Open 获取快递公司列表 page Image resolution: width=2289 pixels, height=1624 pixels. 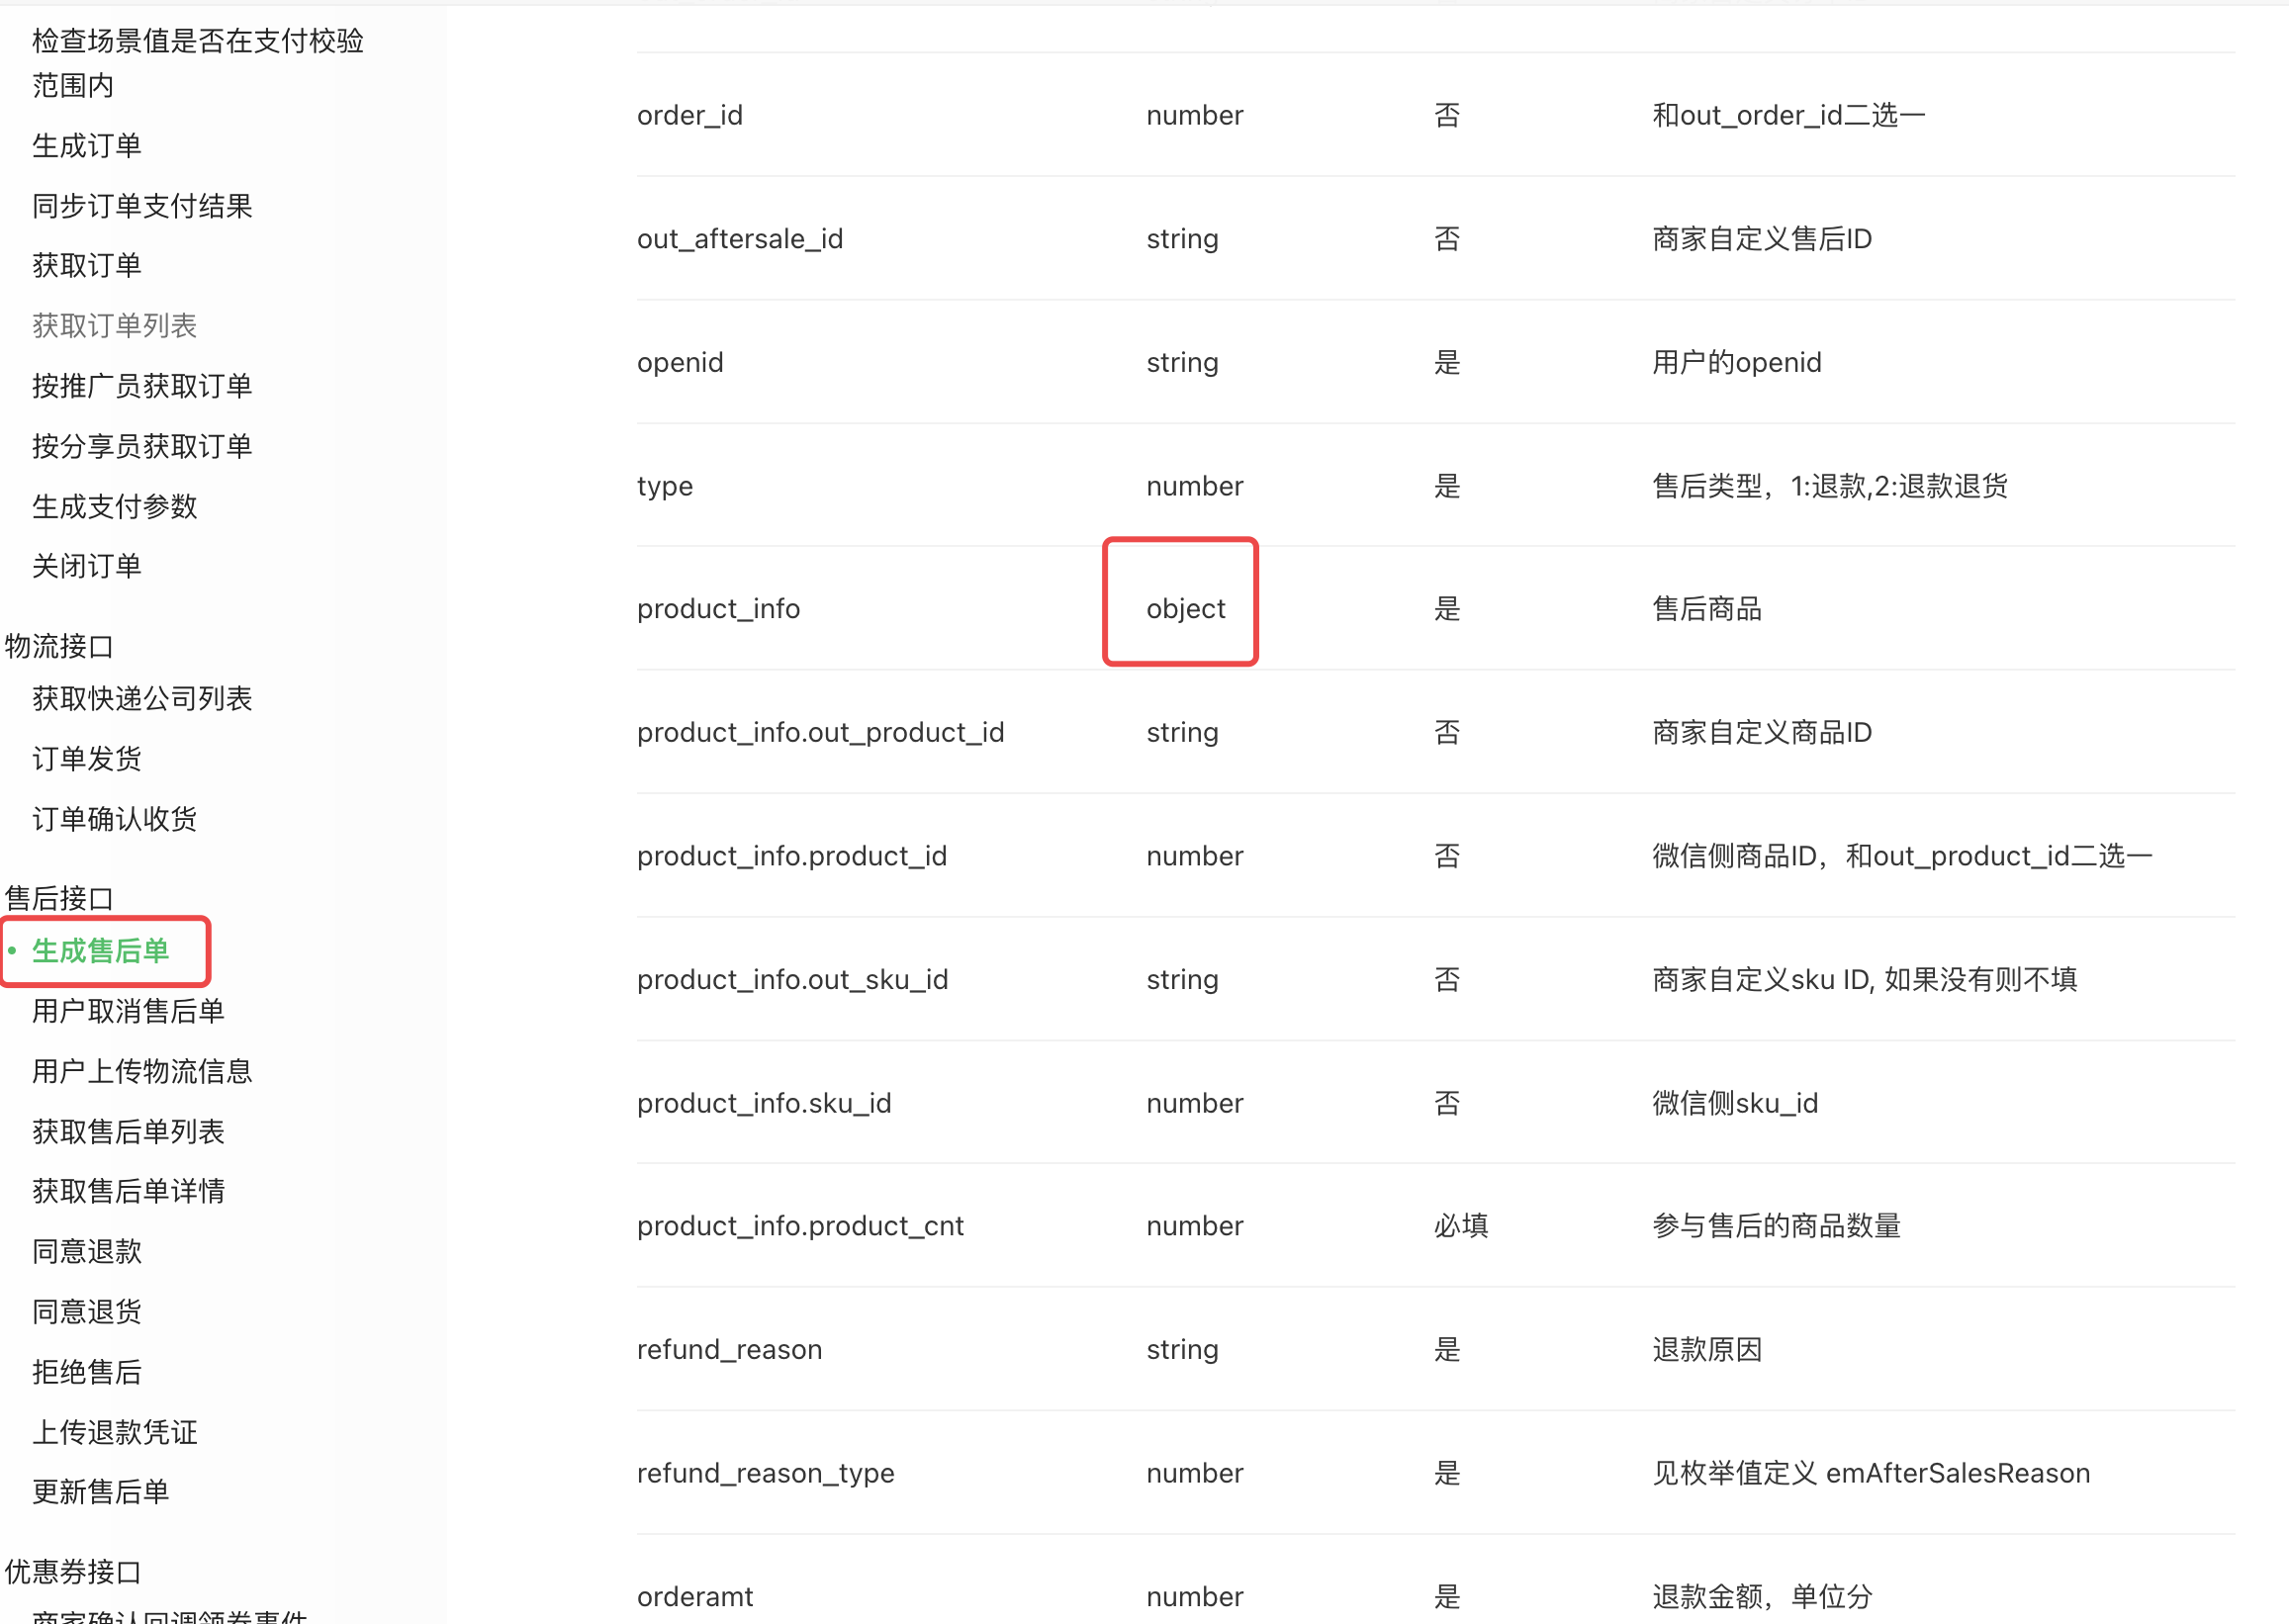[x=141, y=699]
